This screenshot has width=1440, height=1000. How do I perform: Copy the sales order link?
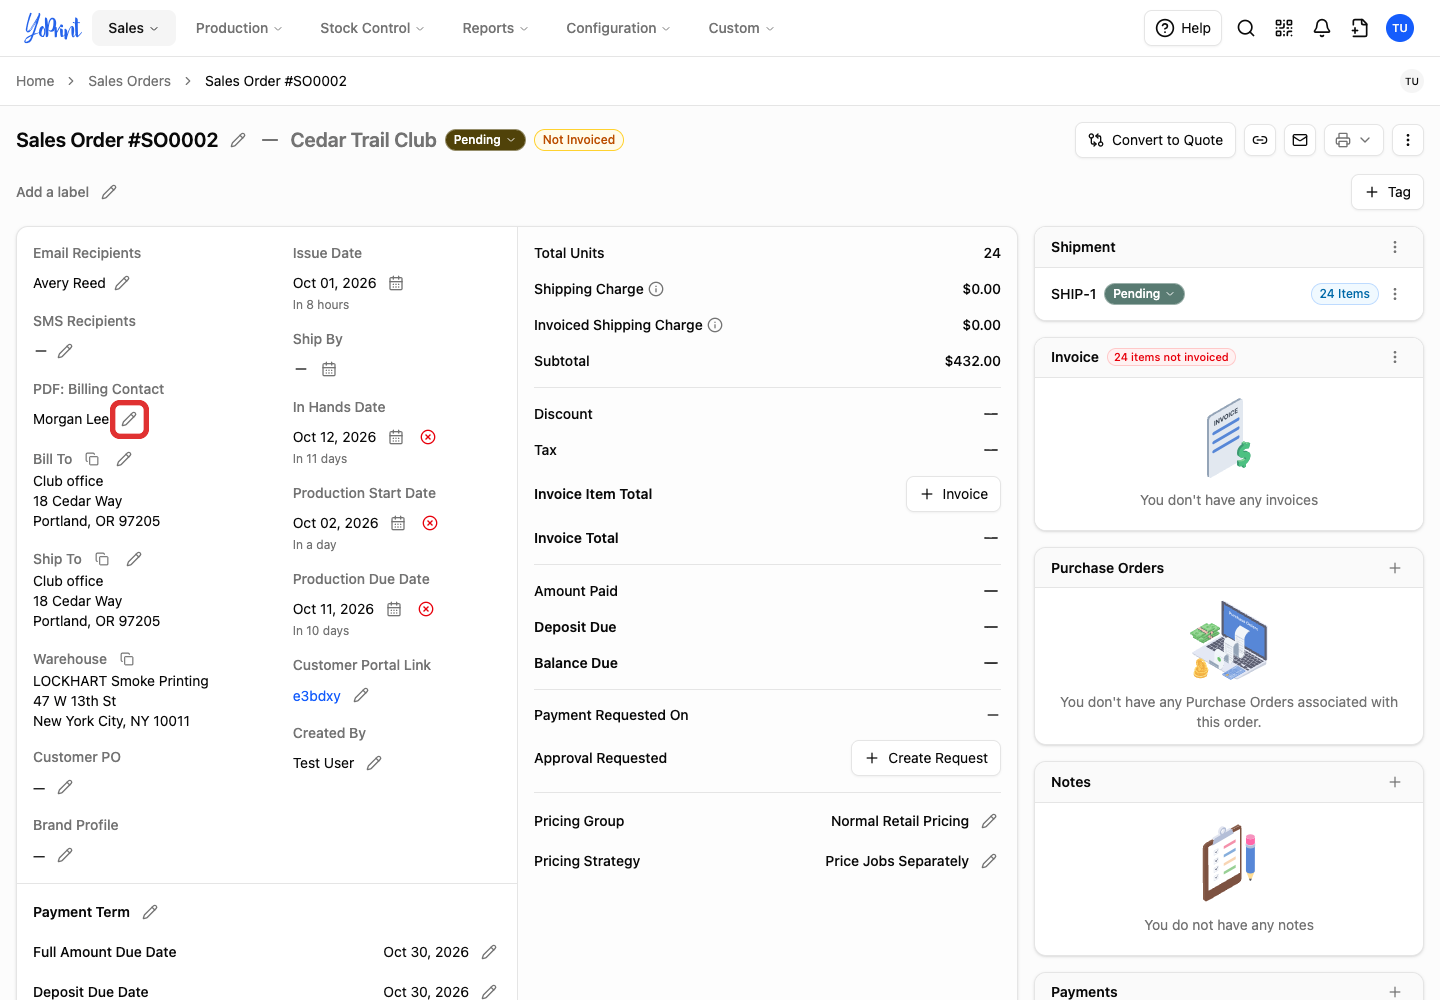(x=1260, y=140)
